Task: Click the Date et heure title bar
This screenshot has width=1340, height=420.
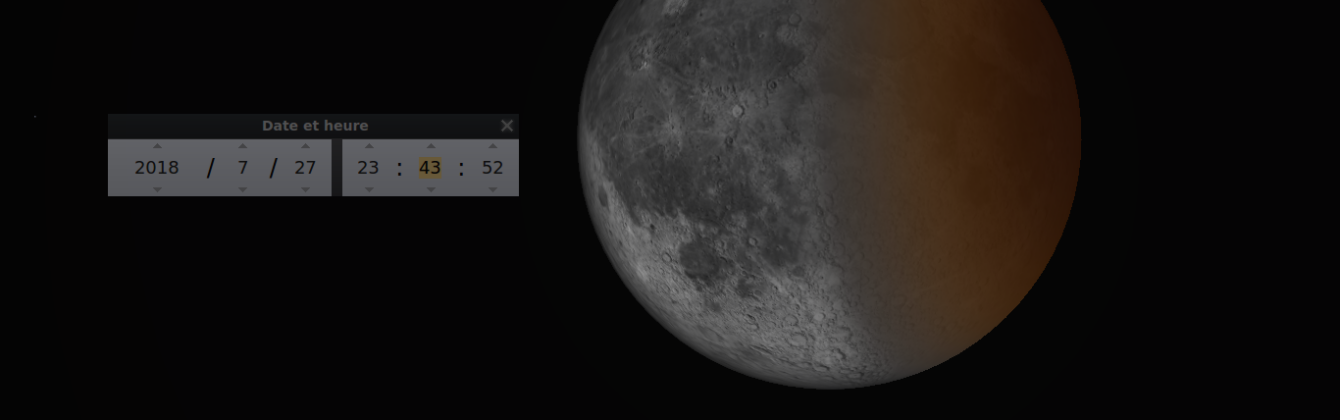Action: tap(314, 126)
